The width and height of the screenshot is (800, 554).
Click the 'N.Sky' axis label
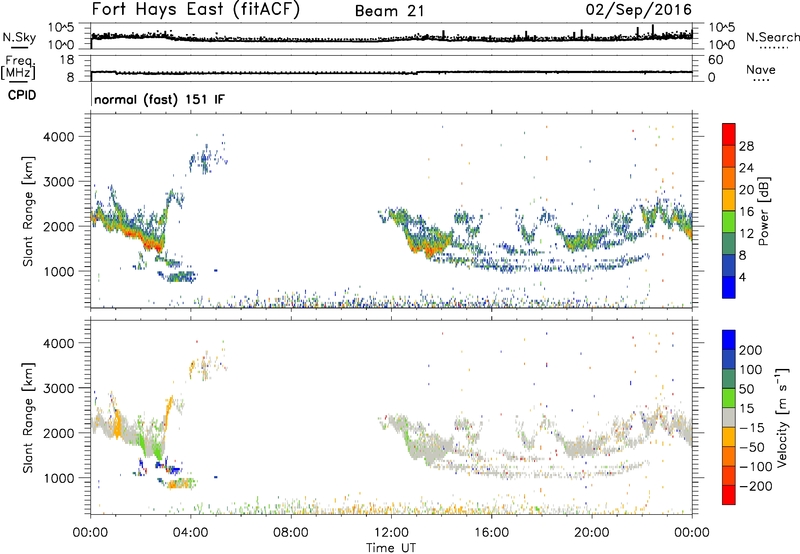[19, 37]
